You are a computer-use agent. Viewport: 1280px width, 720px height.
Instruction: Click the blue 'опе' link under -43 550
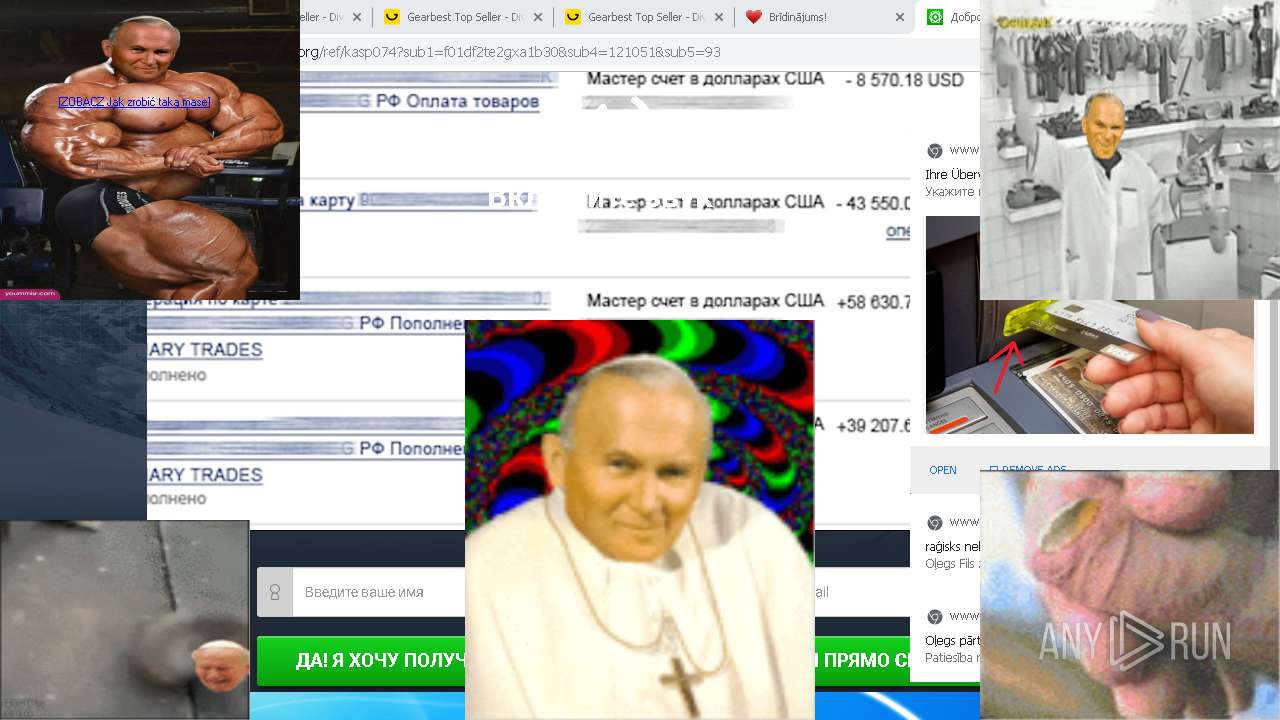click(898, 231)
